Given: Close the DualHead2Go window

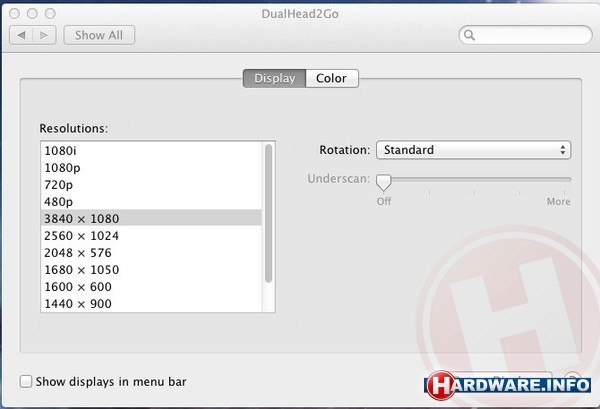Looking at the screenshot, I should point(15,14).
